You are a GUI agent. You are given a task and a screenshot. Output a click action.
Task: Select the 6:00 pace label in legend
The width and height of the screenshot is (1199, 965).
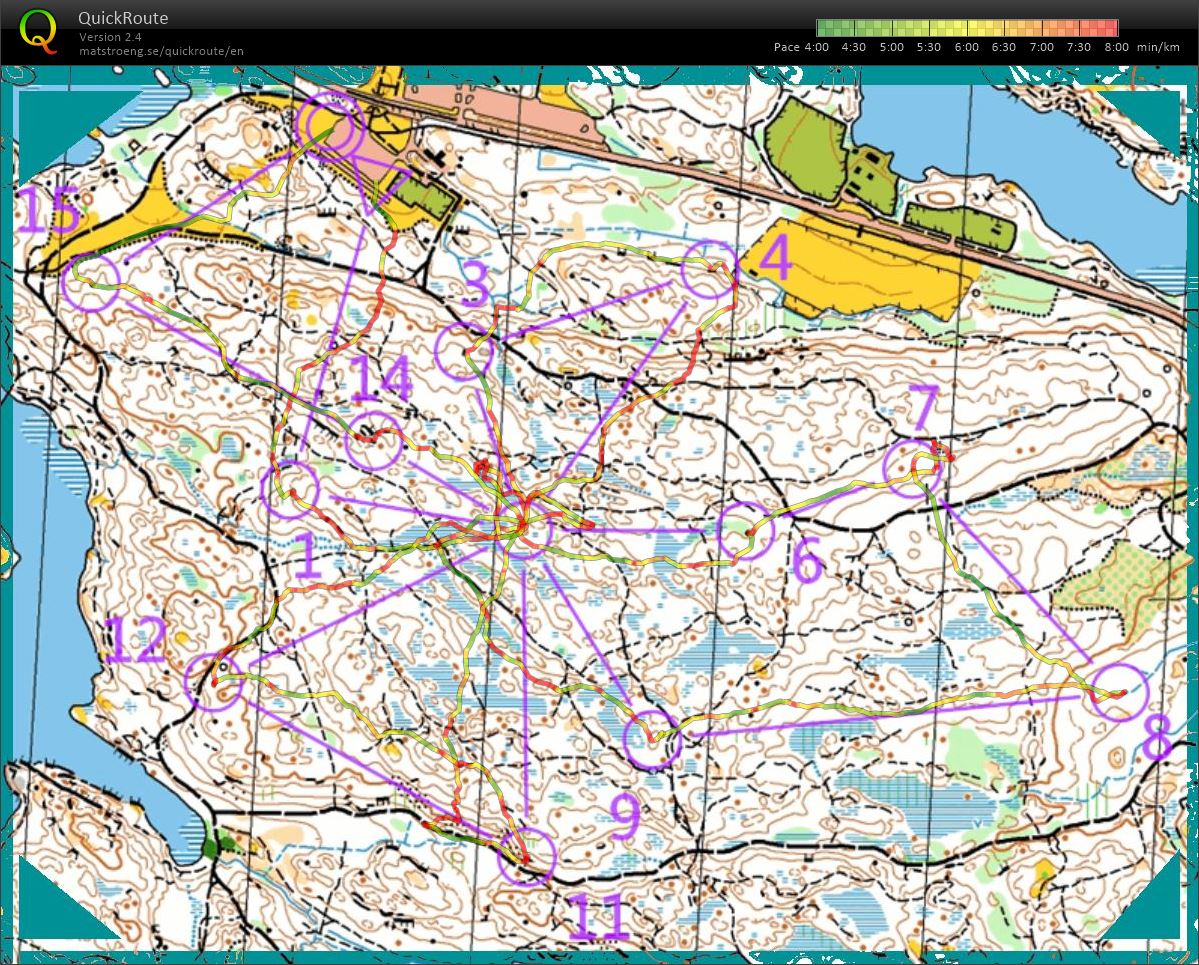pos(966,47)
